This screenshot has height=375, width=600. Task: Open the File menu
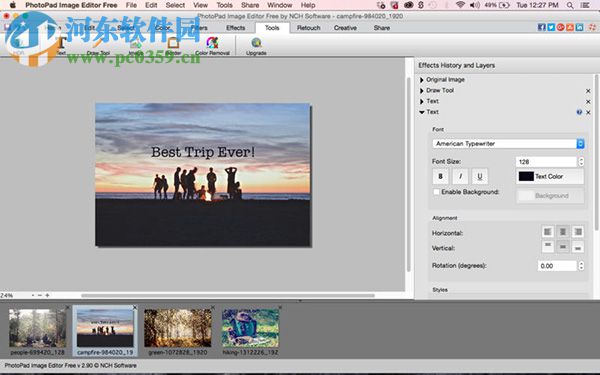[131, 5]
